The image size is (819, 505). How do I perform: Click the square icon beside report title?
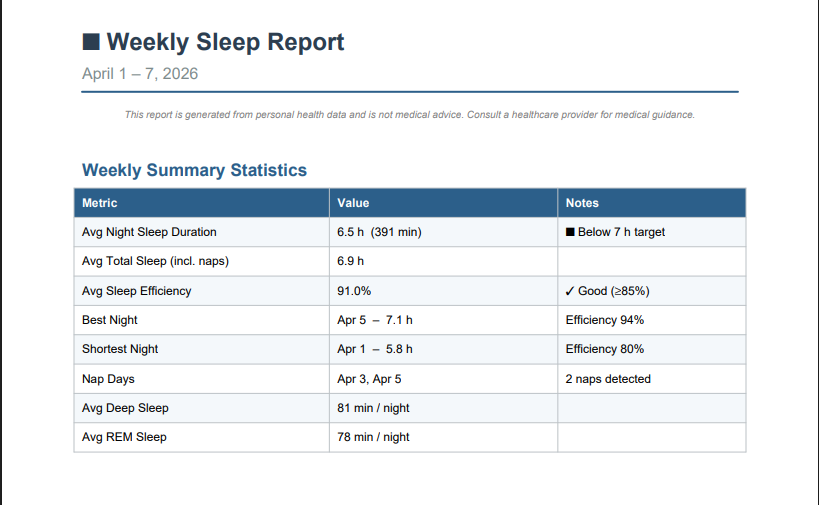point(91,42)
